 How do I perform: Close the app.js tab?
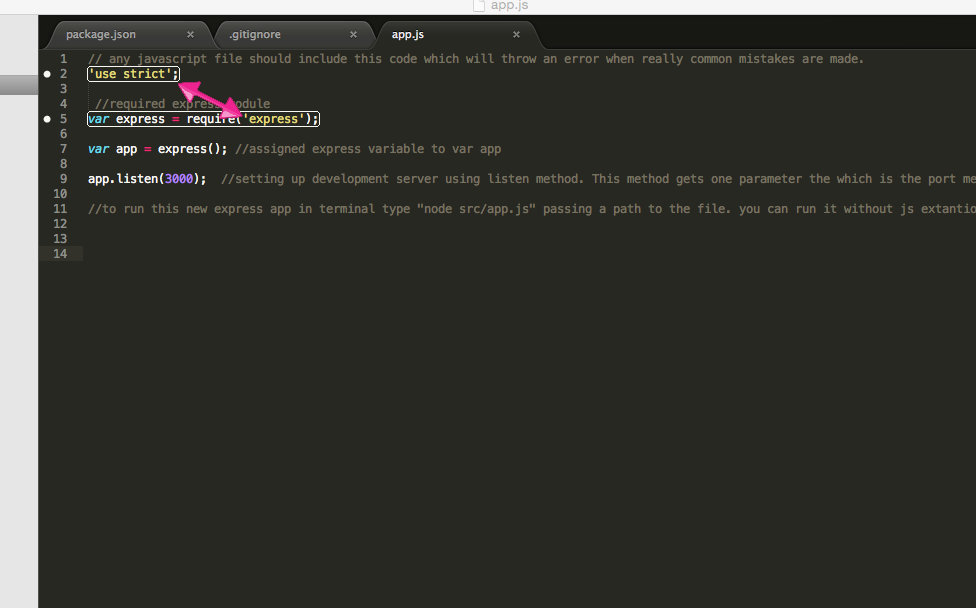(516, 34)
